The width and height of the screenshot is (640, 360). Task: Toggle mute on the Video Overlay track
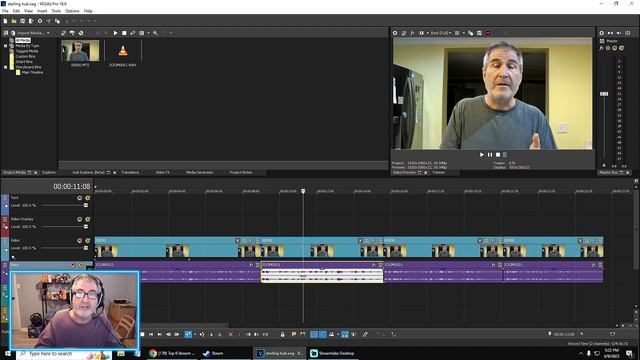(x=80, y=220)
